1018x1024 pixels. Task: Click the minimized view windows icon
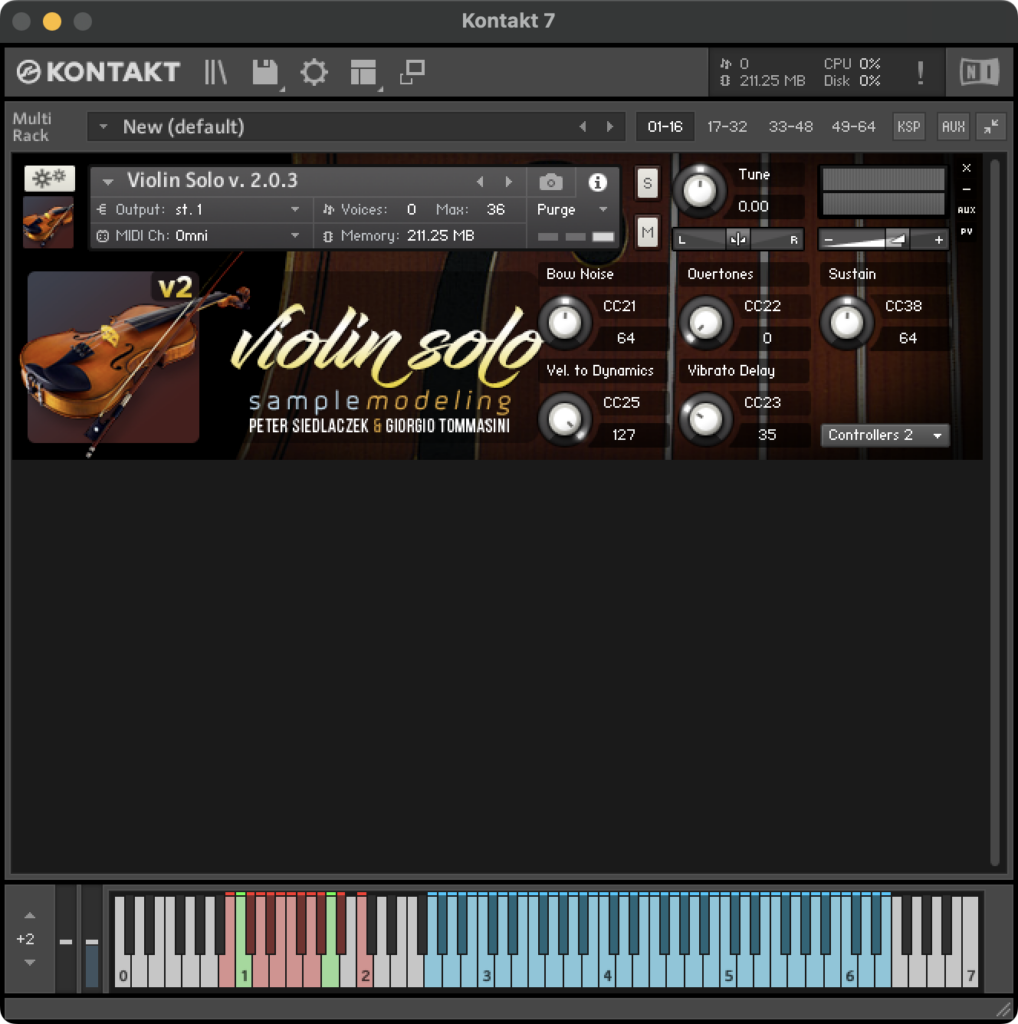(413, 72)
